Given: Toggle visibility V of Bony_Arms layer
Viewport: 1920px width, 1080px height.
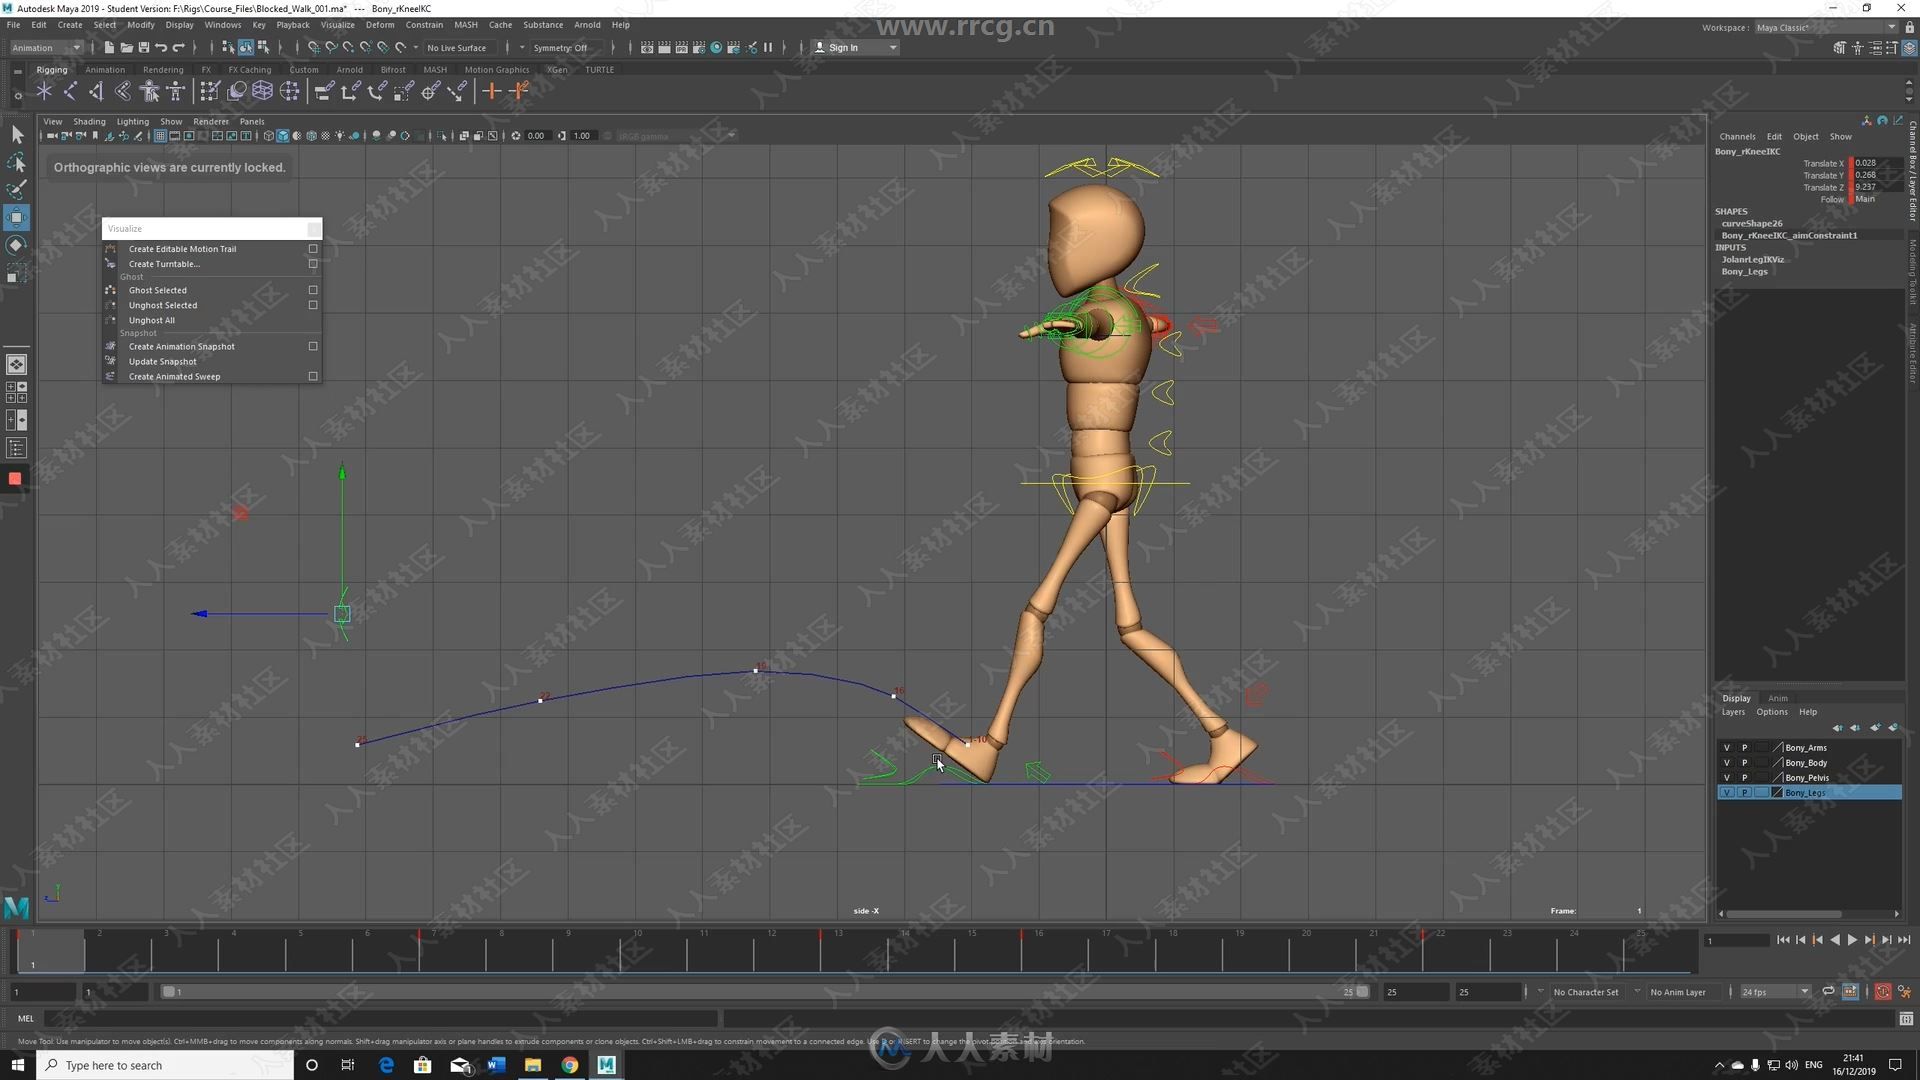Looking at the screenshot, I should click(x=1726, y=747).
